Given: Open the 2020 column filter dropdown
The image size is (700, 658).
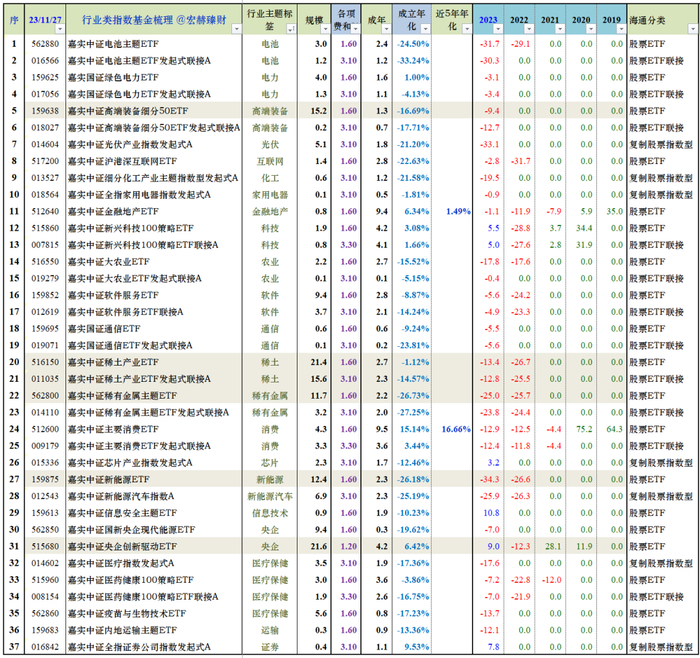Looking at the screenshot, I should point(591,29).
